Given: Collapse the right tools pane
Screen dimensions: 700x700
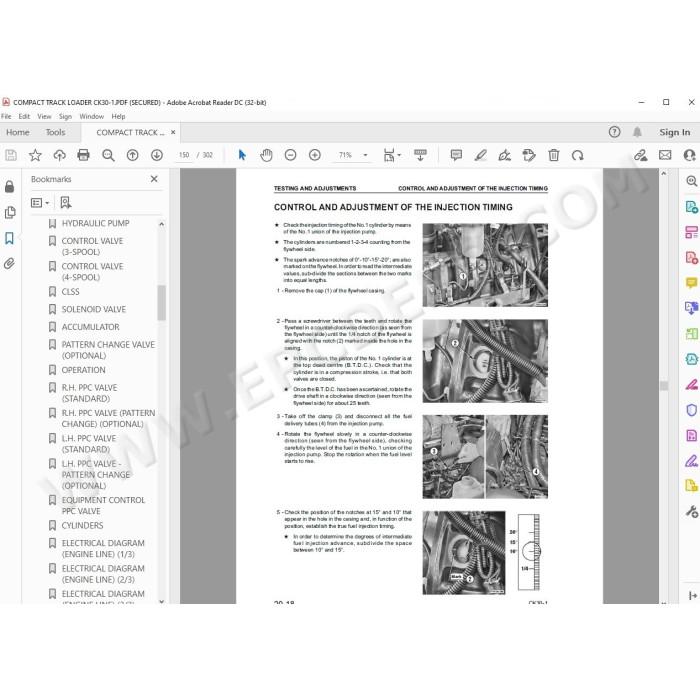Looking at the screenshot, I should point(692,595).
